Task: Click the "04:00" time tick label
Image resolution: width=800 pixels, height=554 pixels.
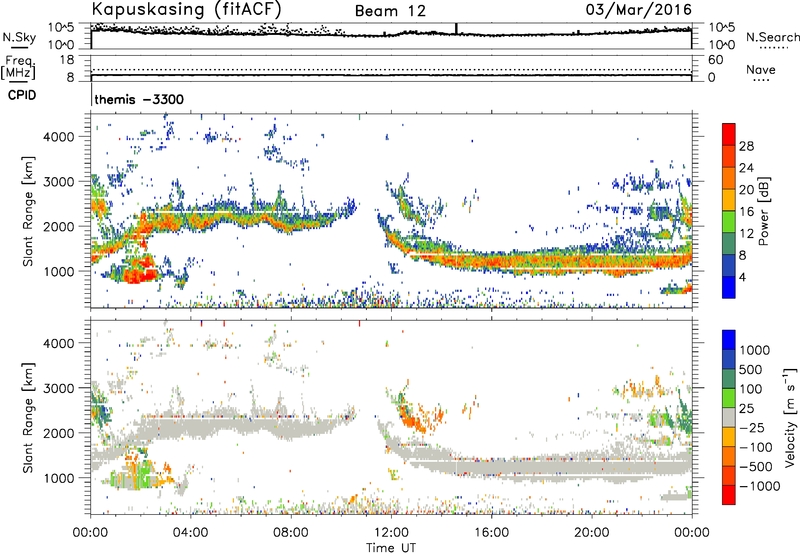Action: click(191, 533)
